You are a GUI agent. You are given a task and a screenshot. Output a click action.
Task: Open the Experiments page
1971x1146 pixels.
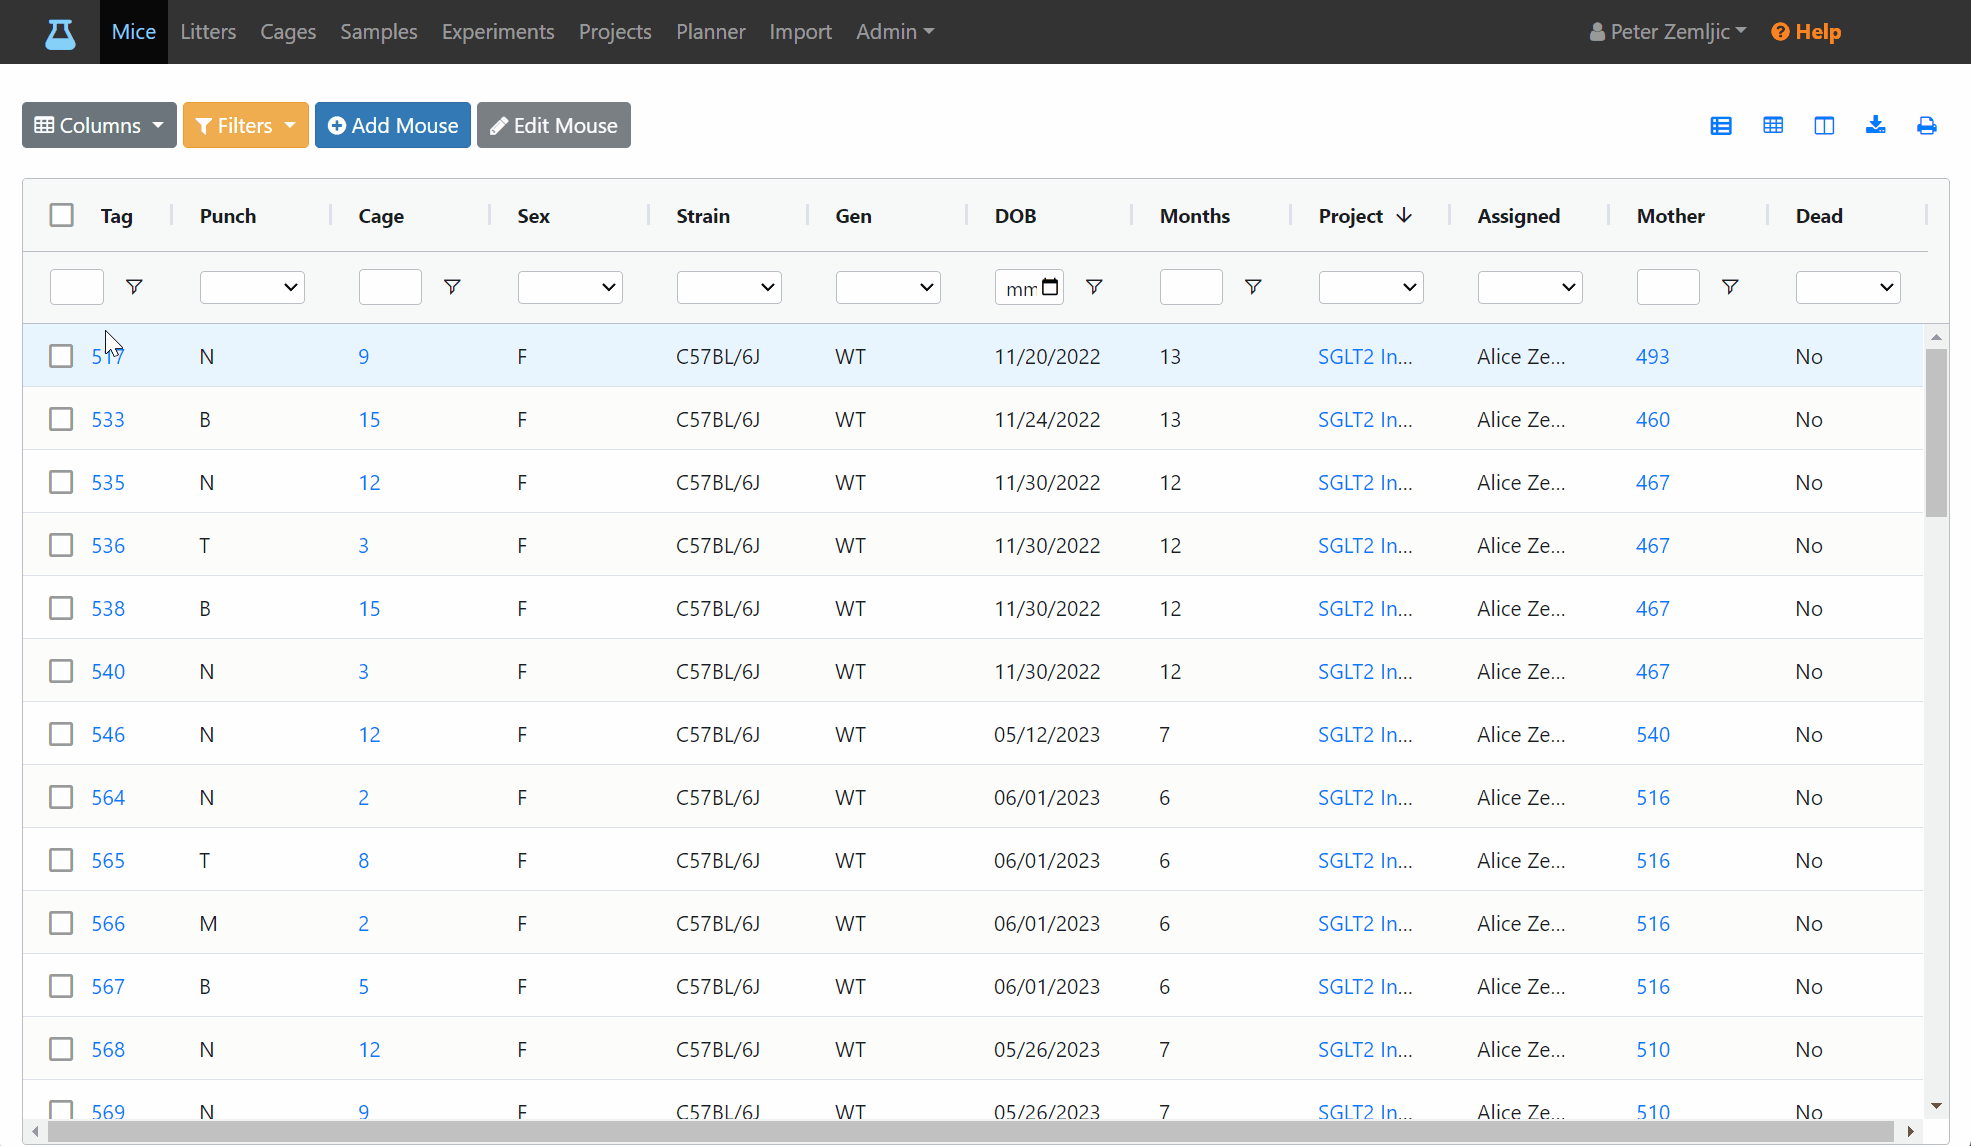coord(498,32)
